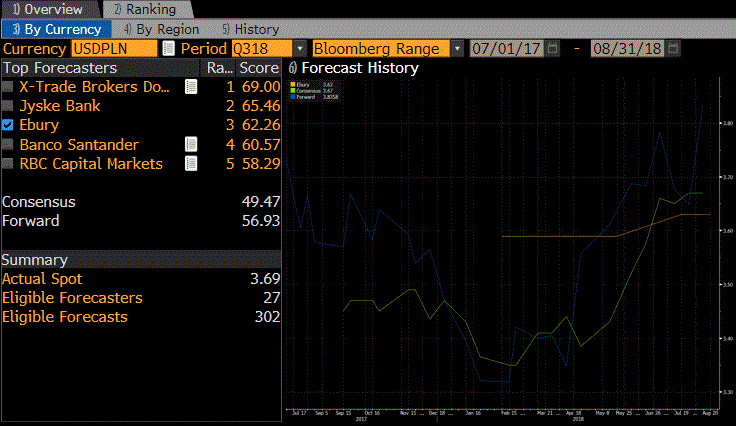This screenshot has height=426, width=736.
Task: Click the Jyske Bank forecaster name
Action: pos(60,106)
